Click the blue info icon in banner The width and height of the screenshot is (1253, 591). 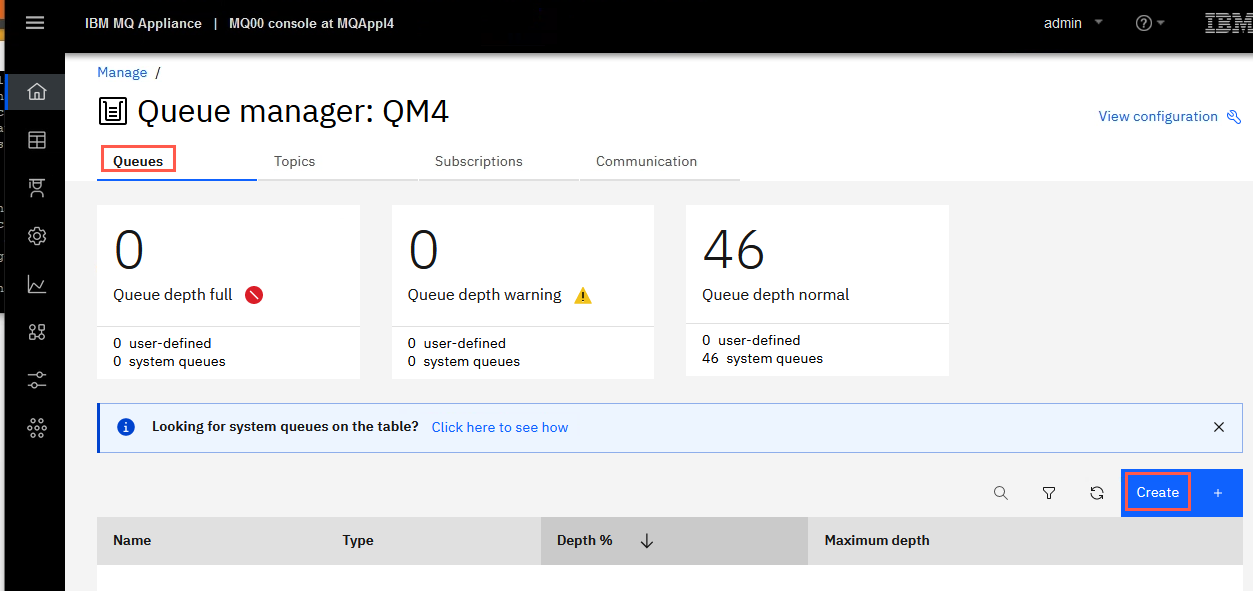pos(126,427)
